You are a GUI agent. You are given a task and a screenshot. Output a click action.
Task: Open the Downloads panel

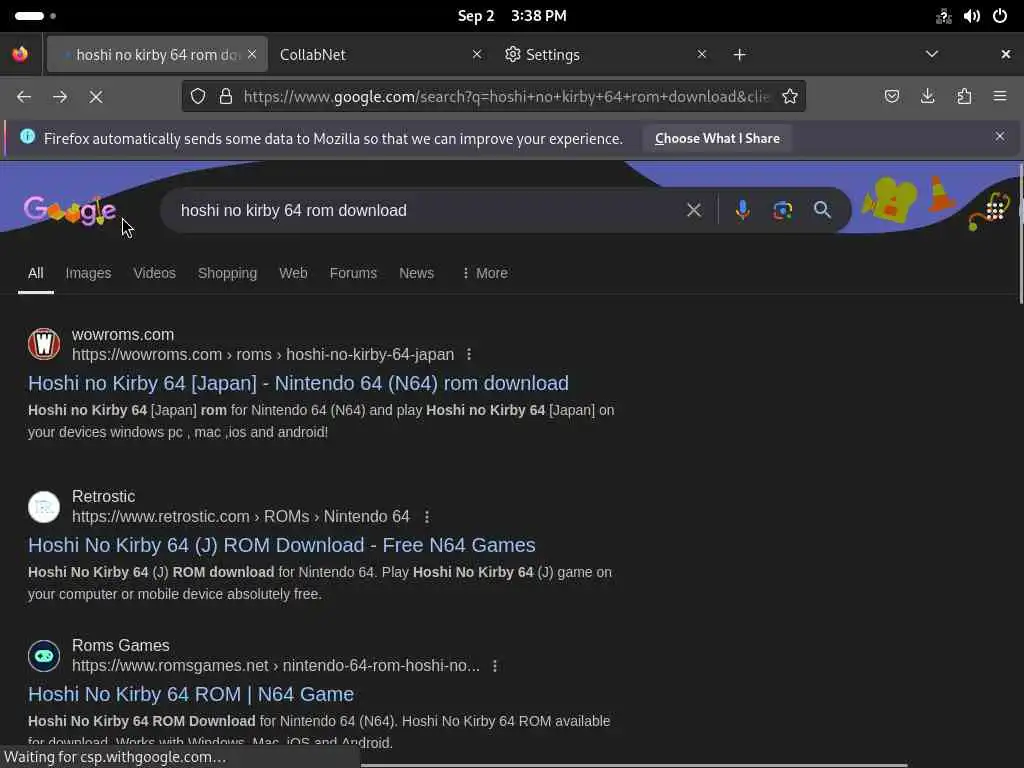[928, 97]
